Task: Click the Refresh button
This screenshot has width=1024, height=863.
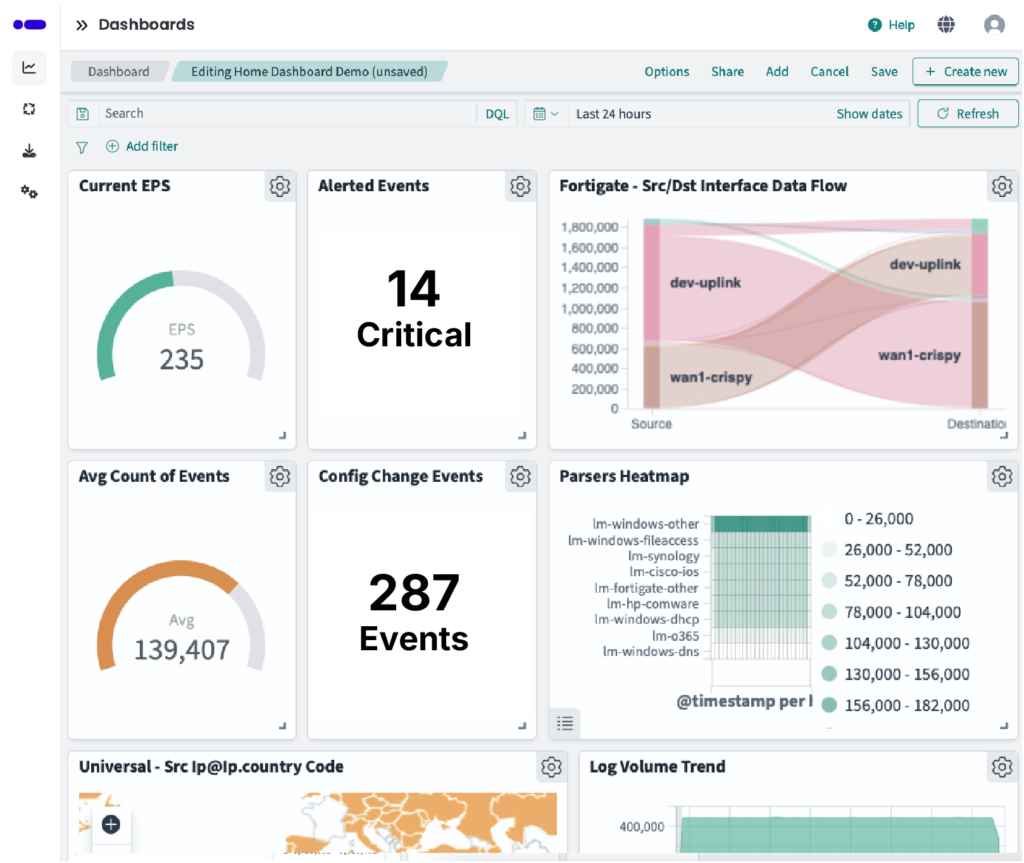Action: point(967,114)
